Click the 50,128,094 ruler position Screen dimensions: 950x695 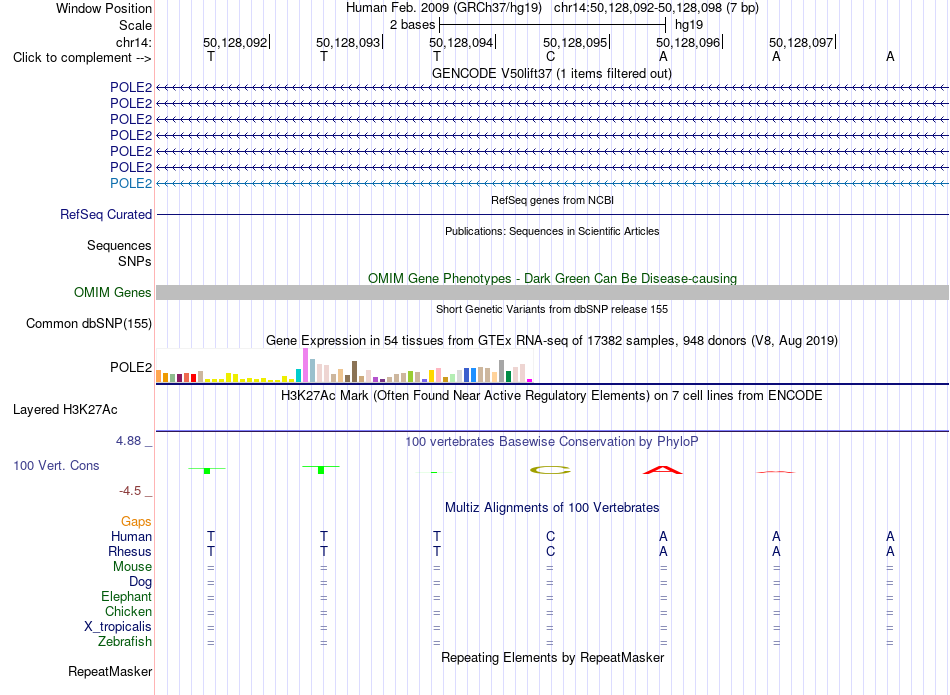tap(462, 42)
